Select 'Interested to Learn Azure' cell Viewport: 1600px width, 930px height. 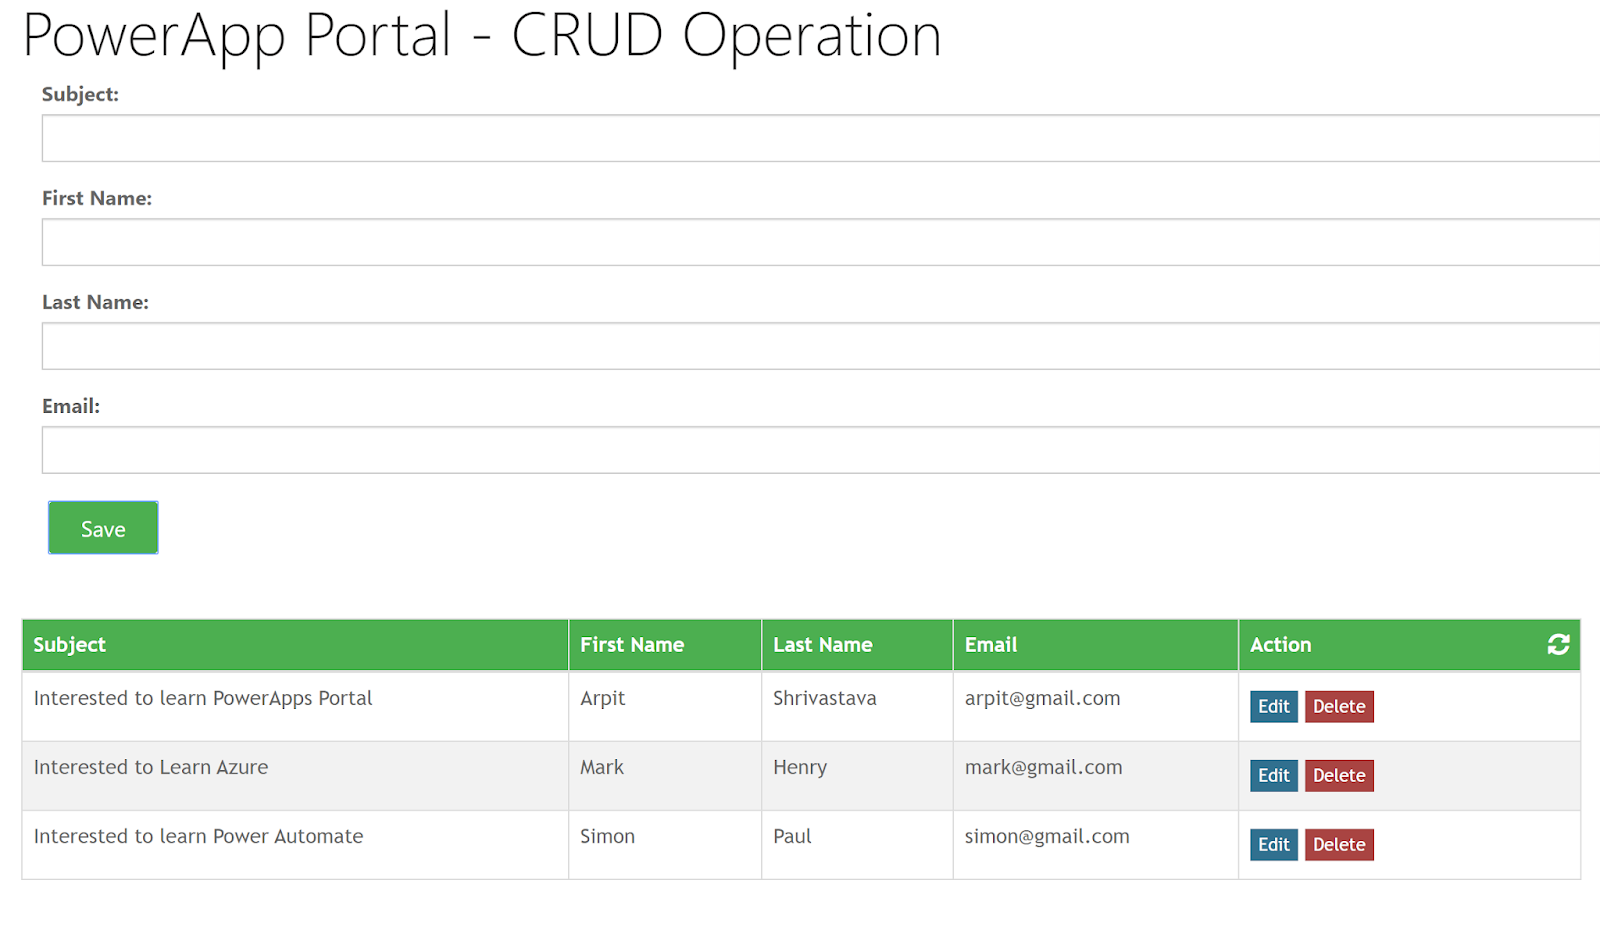click(x=295, y=775)
